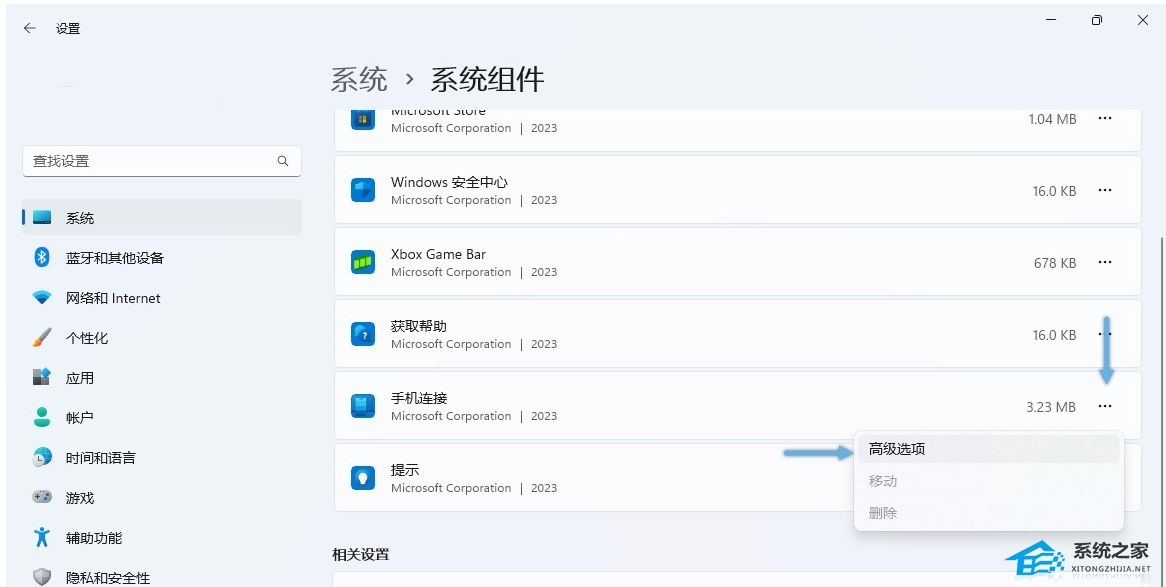This screenshot has height=587, width=1166.
Task: Click the 1.04 MB size of Microsoft Store
Action: (1052, 119)
